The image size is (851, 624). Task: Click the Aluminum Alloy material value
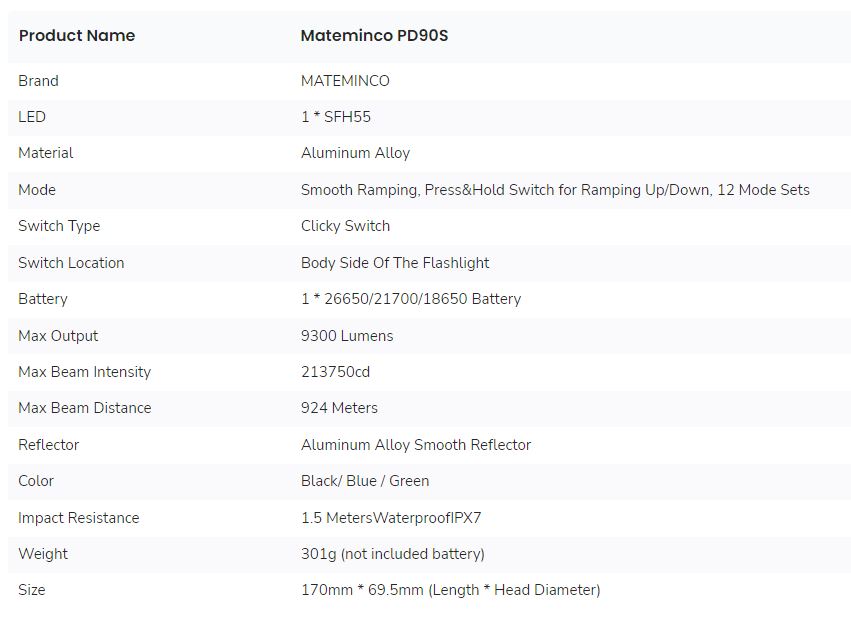[355, 153]
